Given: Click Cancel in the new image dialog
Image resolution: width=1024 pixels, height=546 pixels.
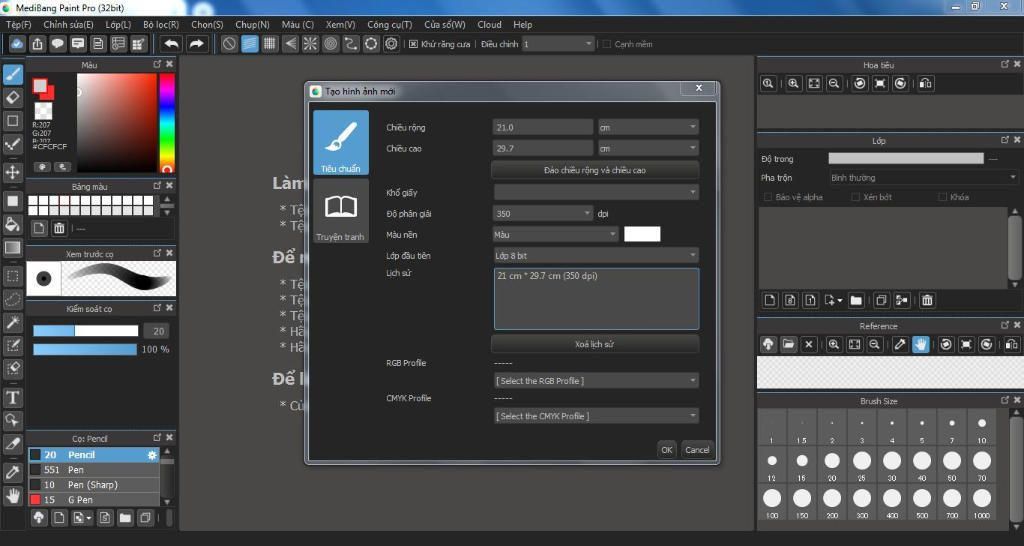Looking at the screenshot, I should click(x=697, y=449).
